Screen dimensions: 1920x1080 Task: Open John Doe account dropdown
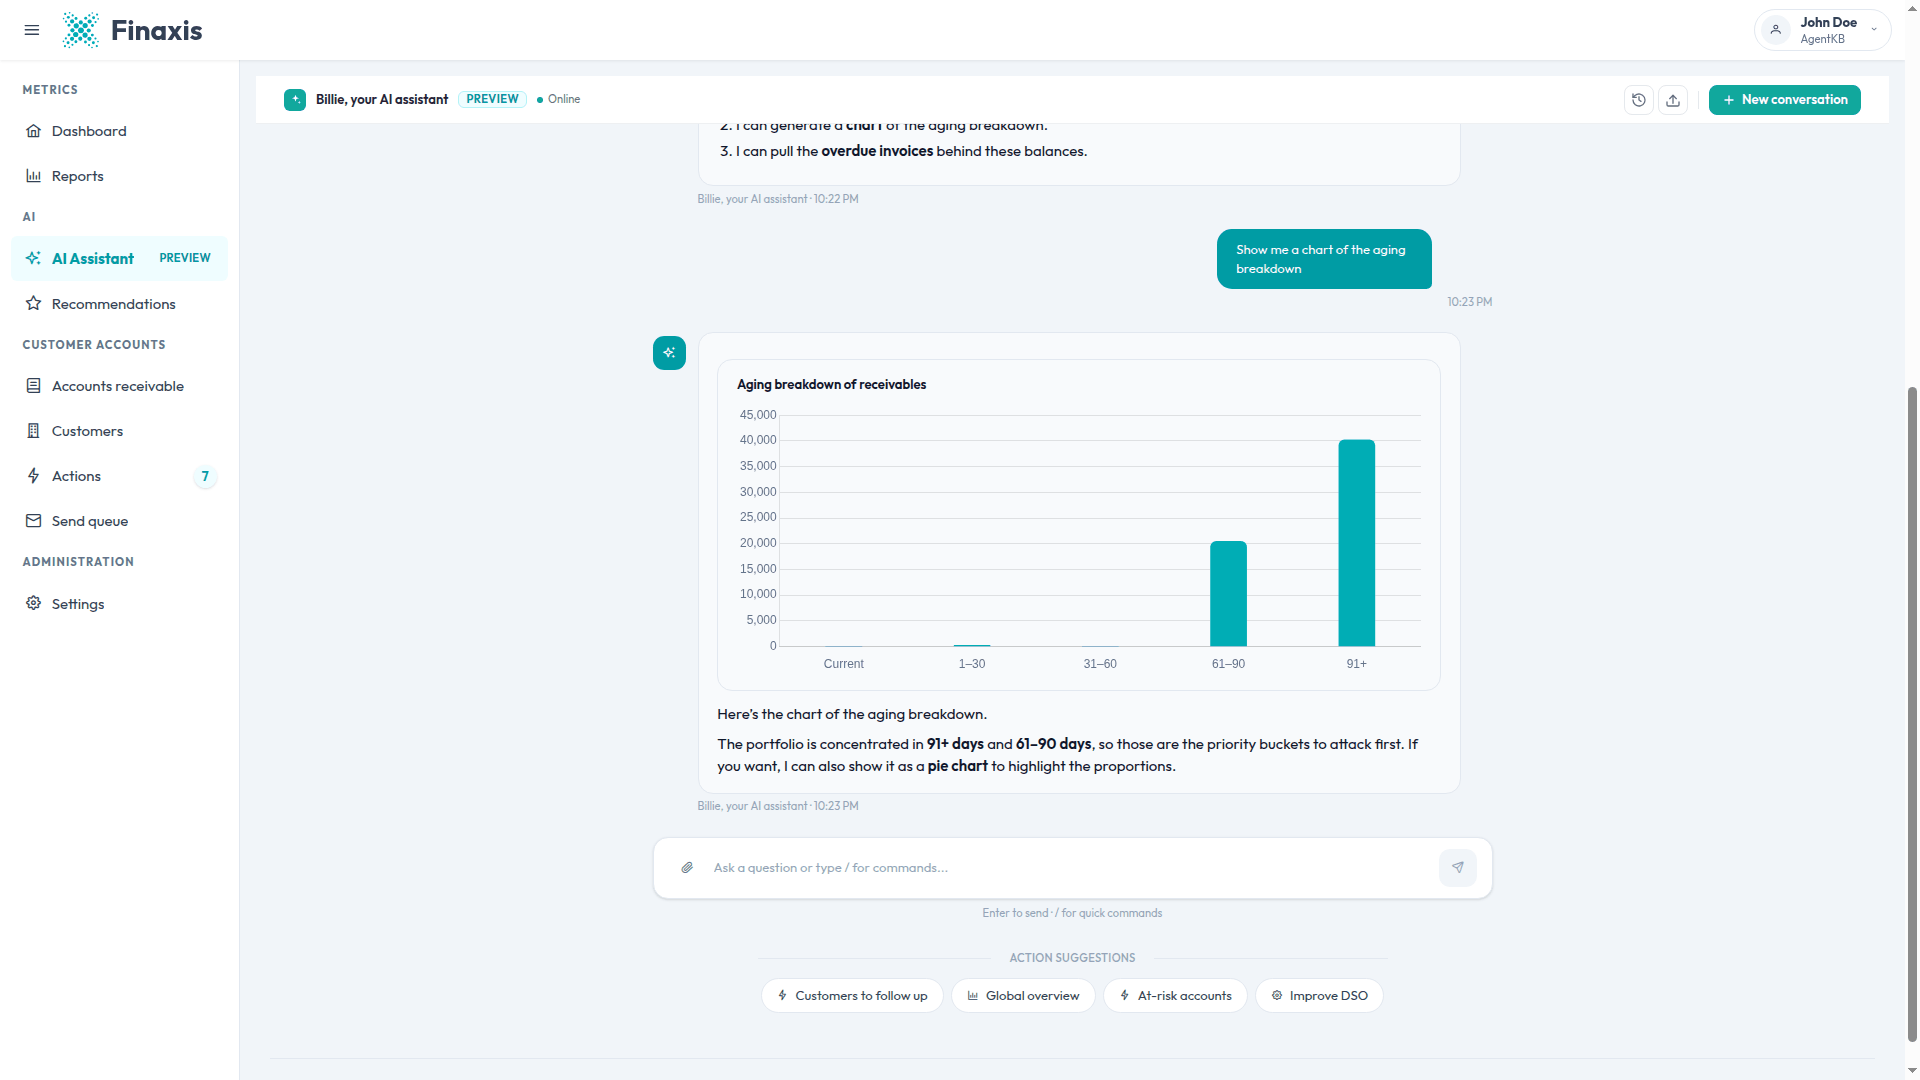(x=1822, y=30)
